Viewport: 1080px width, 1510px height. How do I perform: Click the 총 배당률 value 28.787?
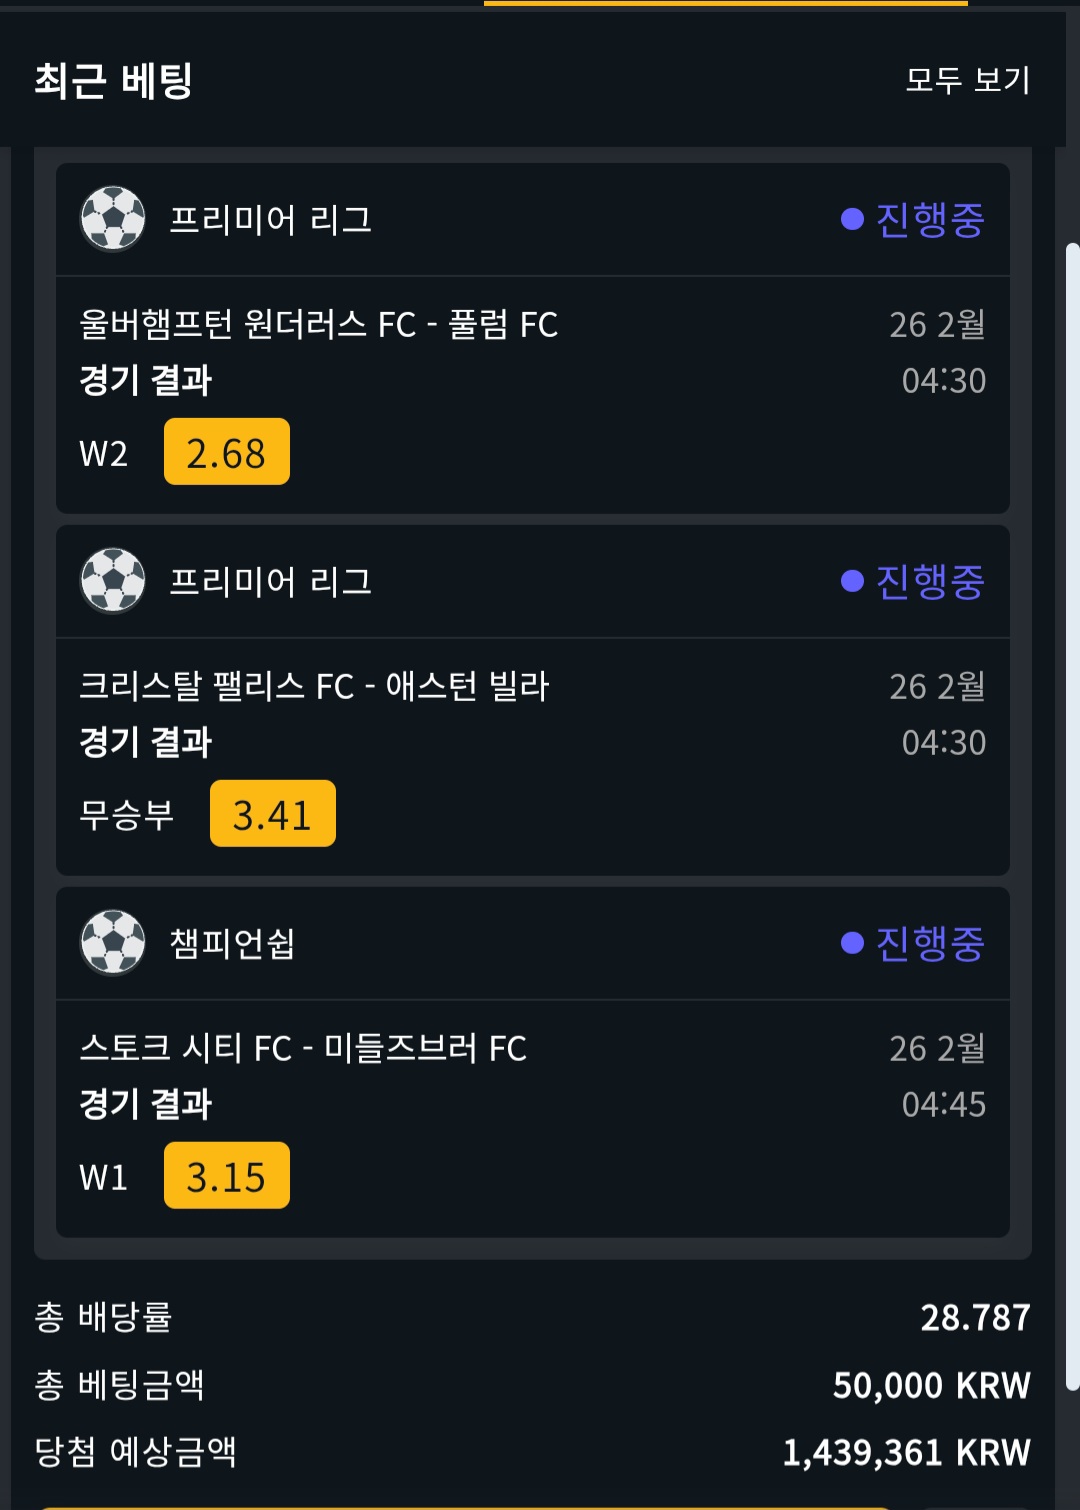[x=975, y=1317]
